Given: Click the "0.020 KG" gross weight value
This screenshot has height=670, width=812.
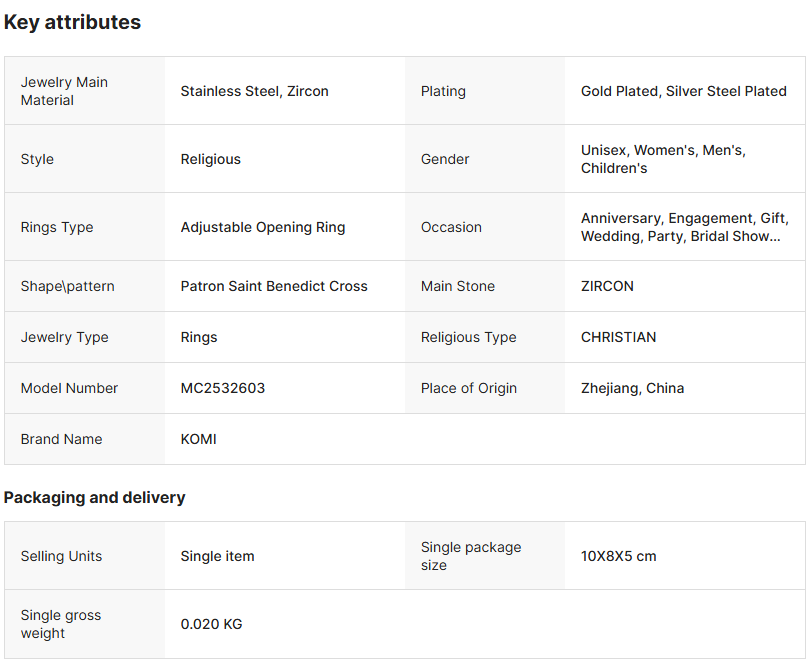Looking at the screenshot, I should point(211,624).
